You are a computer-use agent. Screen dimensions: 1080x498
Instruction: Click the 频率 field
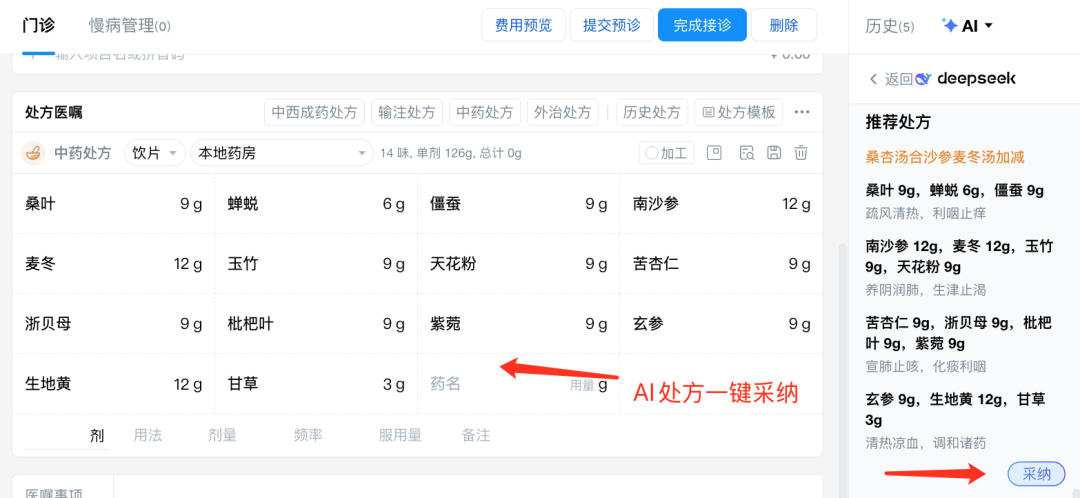tap(308, 435)
